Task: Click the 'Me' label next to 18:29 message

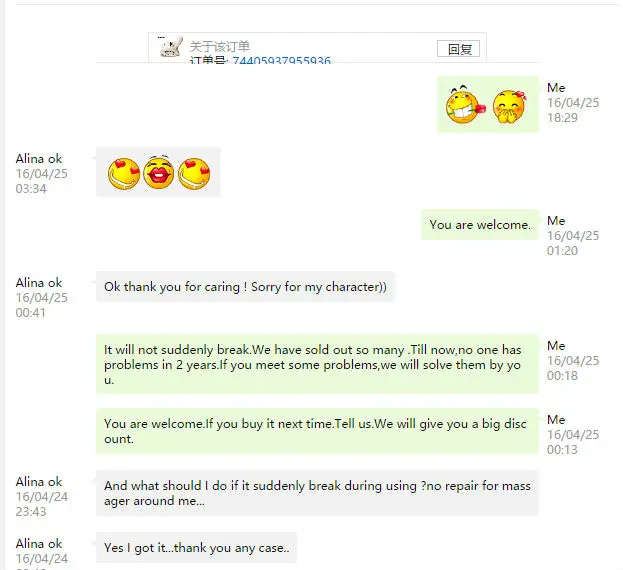Action: click(556, 88)
